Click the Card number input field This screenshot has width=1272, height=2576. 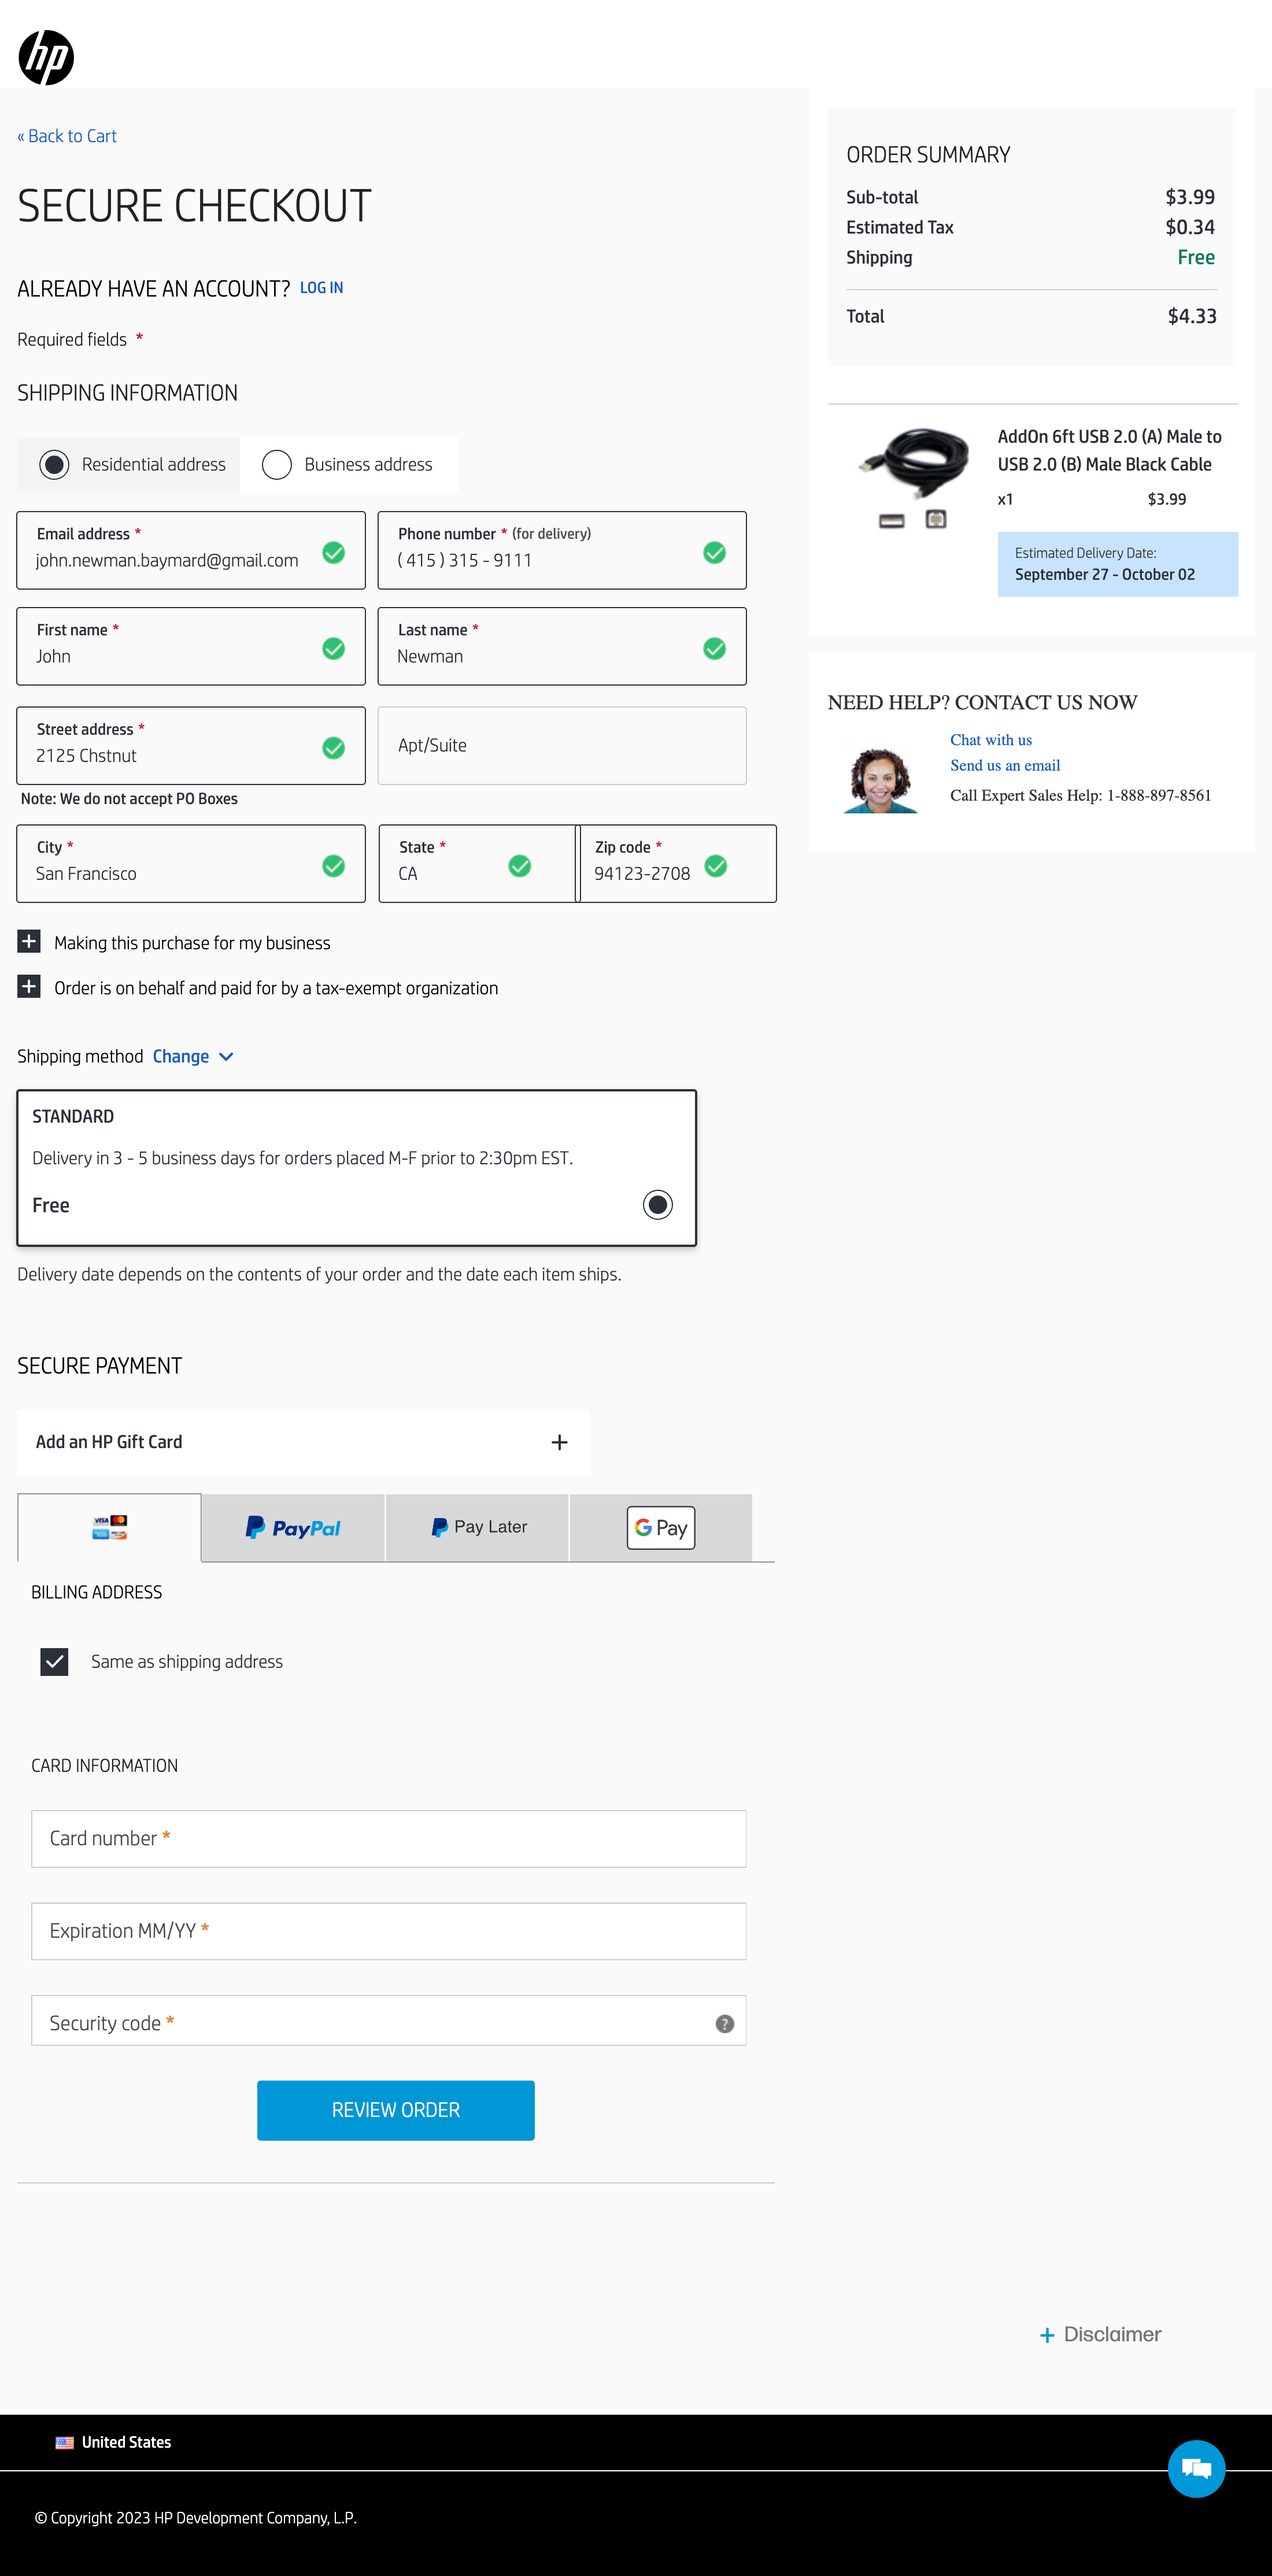(388, 1838)
